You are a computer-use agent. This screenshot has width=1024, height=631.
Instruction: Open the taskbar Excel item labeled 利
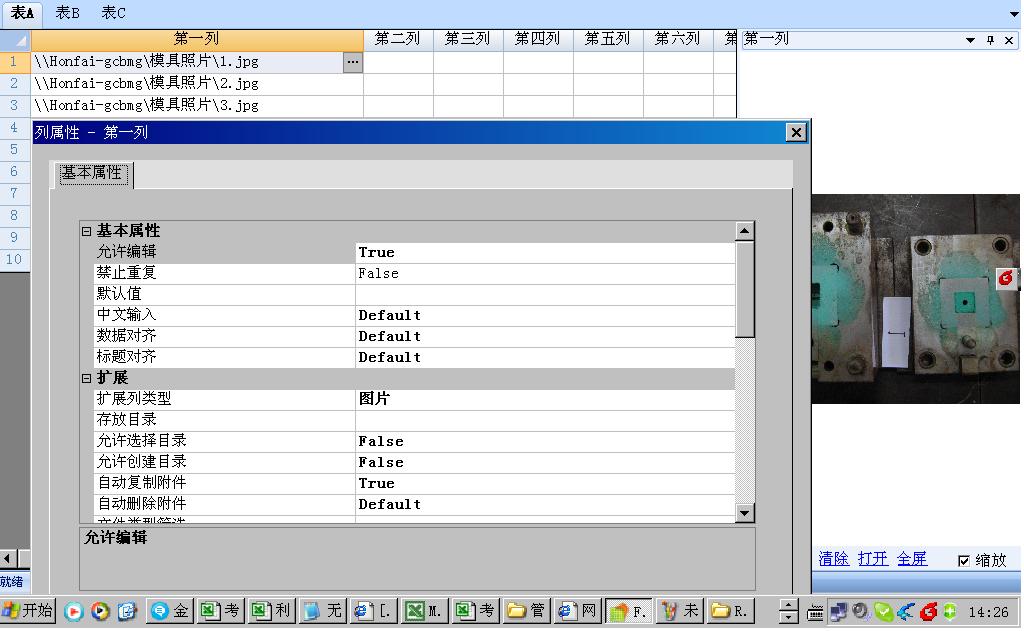[272, 611]
